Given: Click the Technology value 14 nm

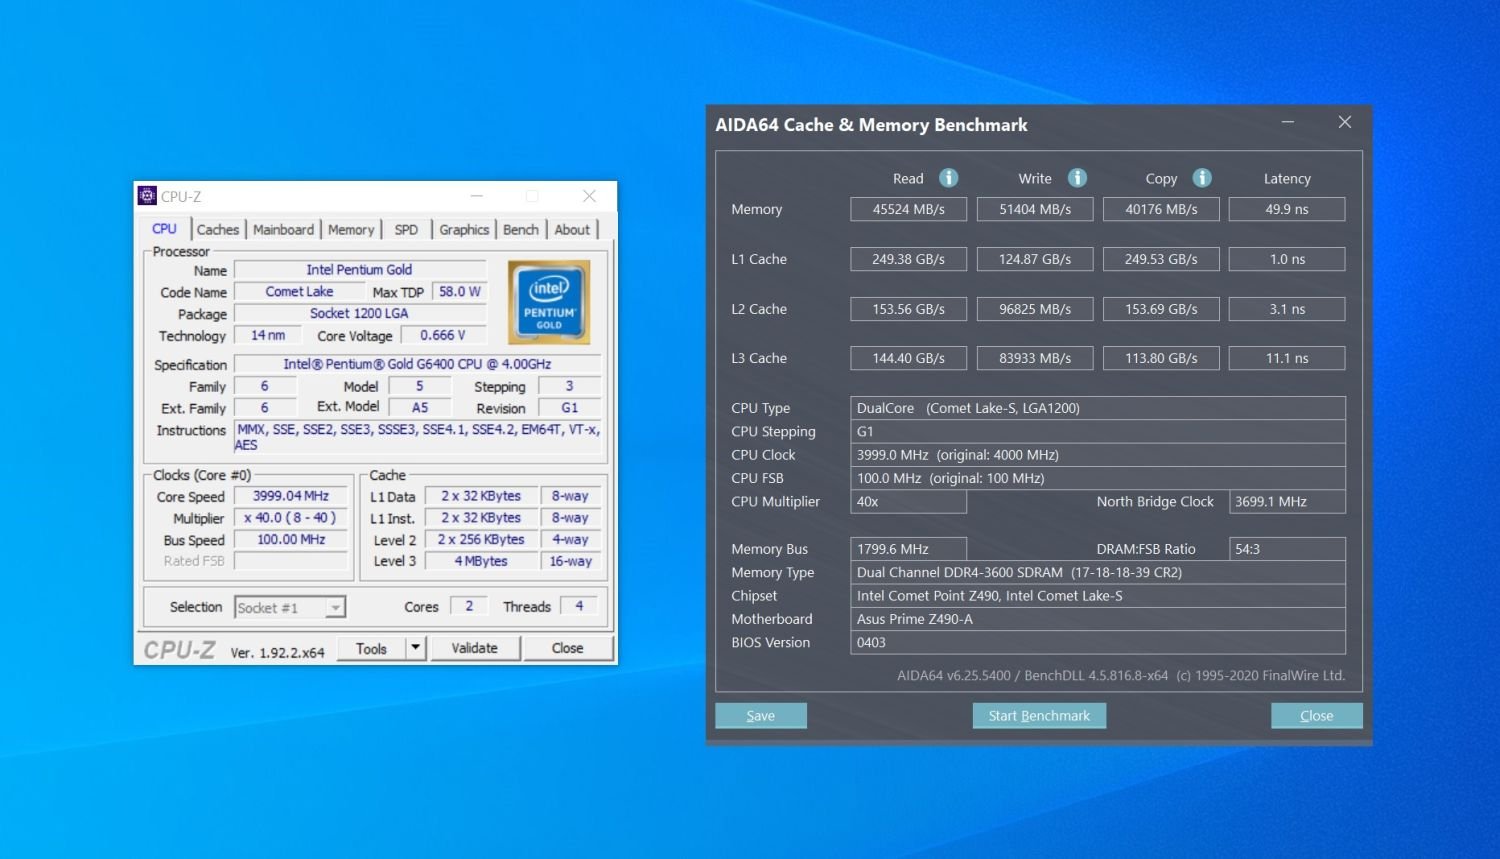Looking at the screenshot, I should 268,336.
